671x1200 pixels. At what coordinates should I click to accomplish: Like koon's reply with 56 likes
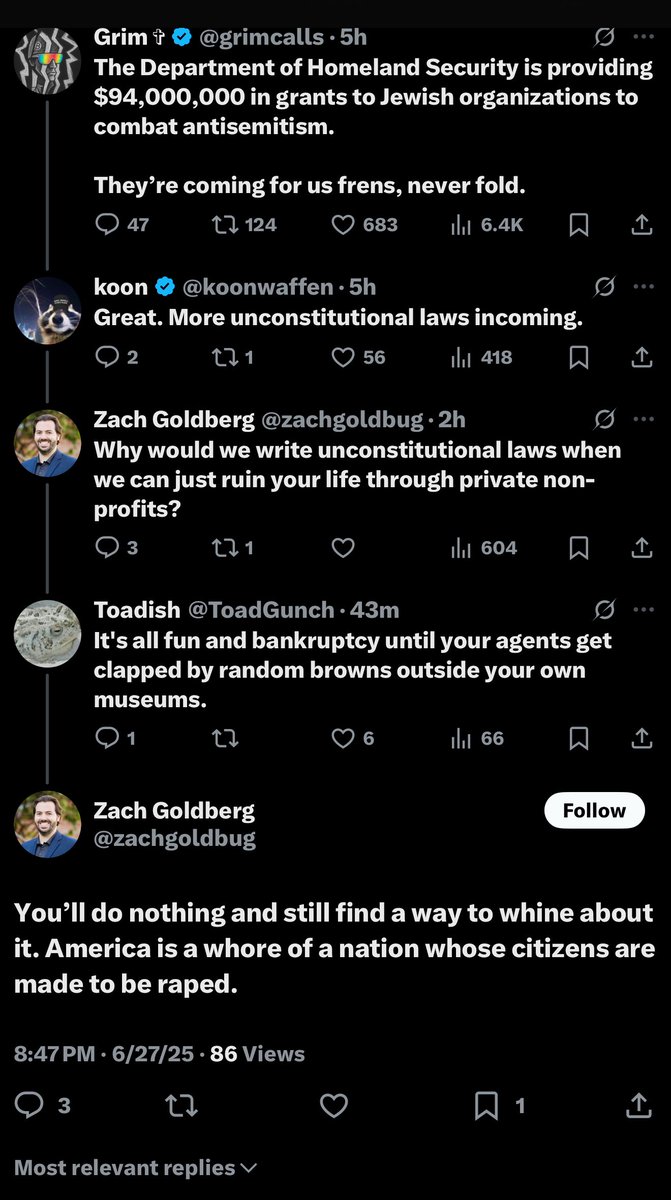[x=343, y=357]
